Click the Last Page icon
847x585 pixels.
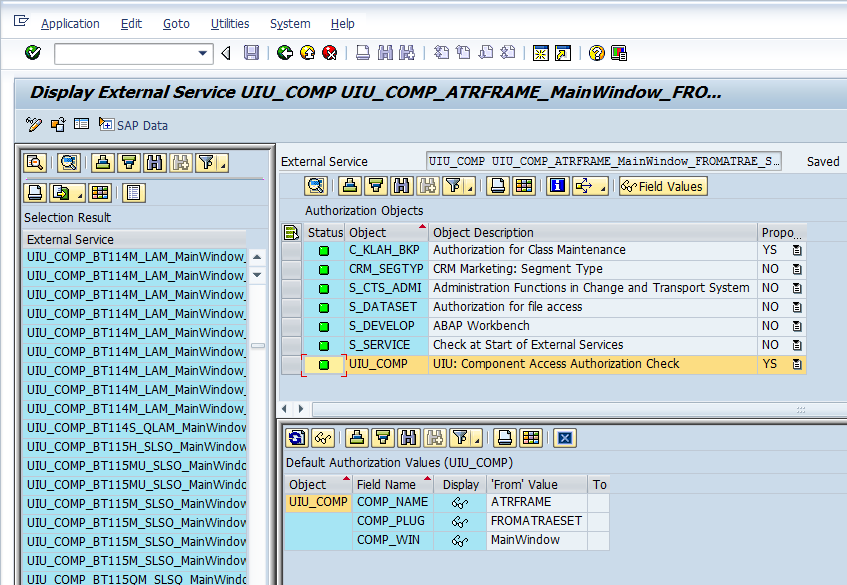508,52
